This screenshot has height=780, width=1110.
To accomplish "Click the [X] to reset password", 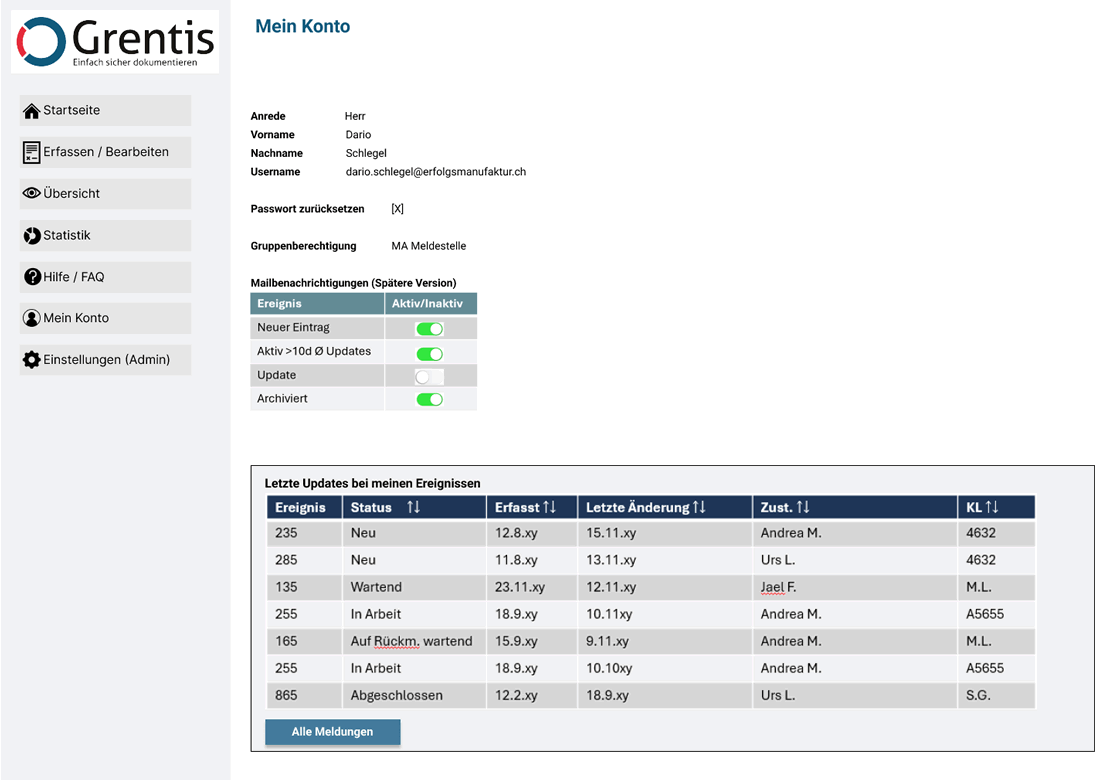I will coord(397,209).
